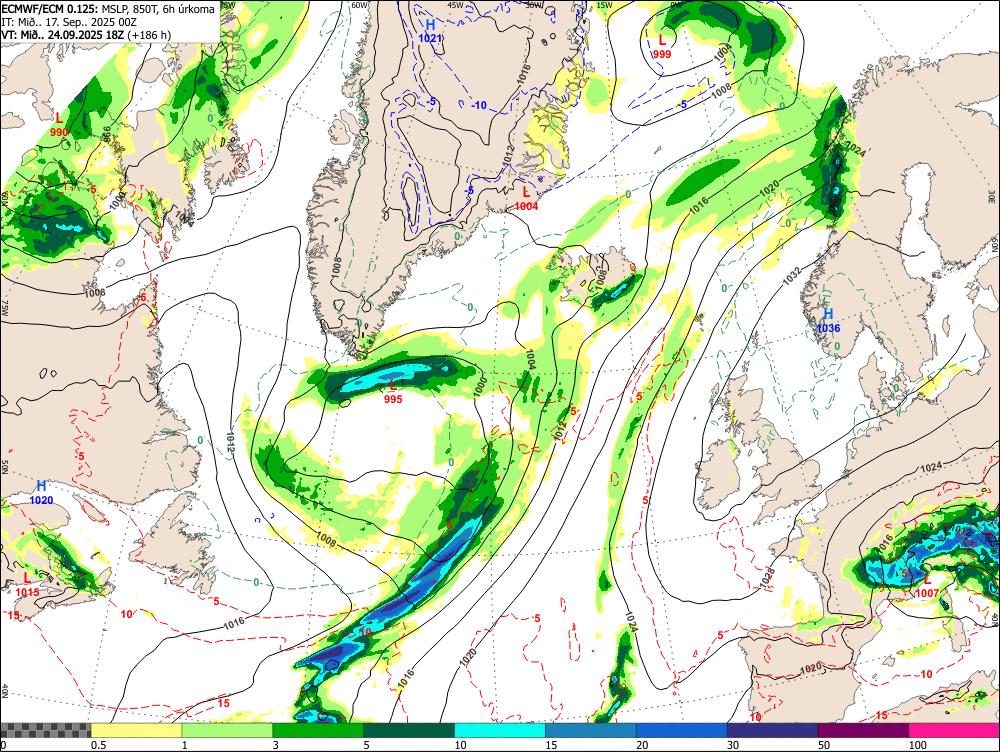
Task: Click the purple 50–100 mm legend swatch
Action: (x=864, y=730)
